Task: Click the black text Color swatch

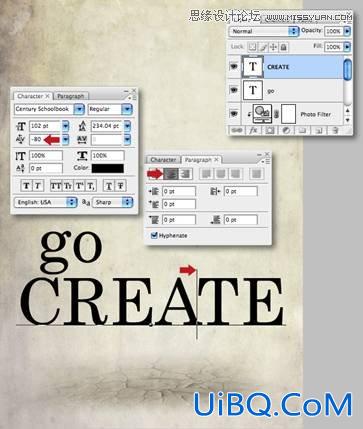Action: click(x=108, y=168)
